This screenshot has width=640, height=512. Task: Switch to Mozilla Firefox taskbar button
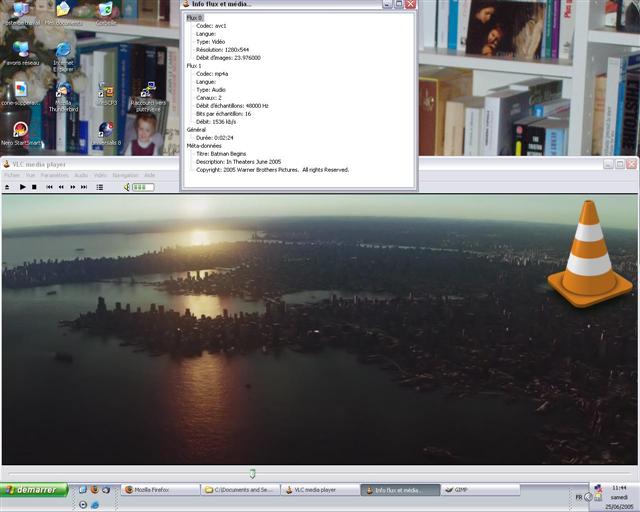pos(160,490)
